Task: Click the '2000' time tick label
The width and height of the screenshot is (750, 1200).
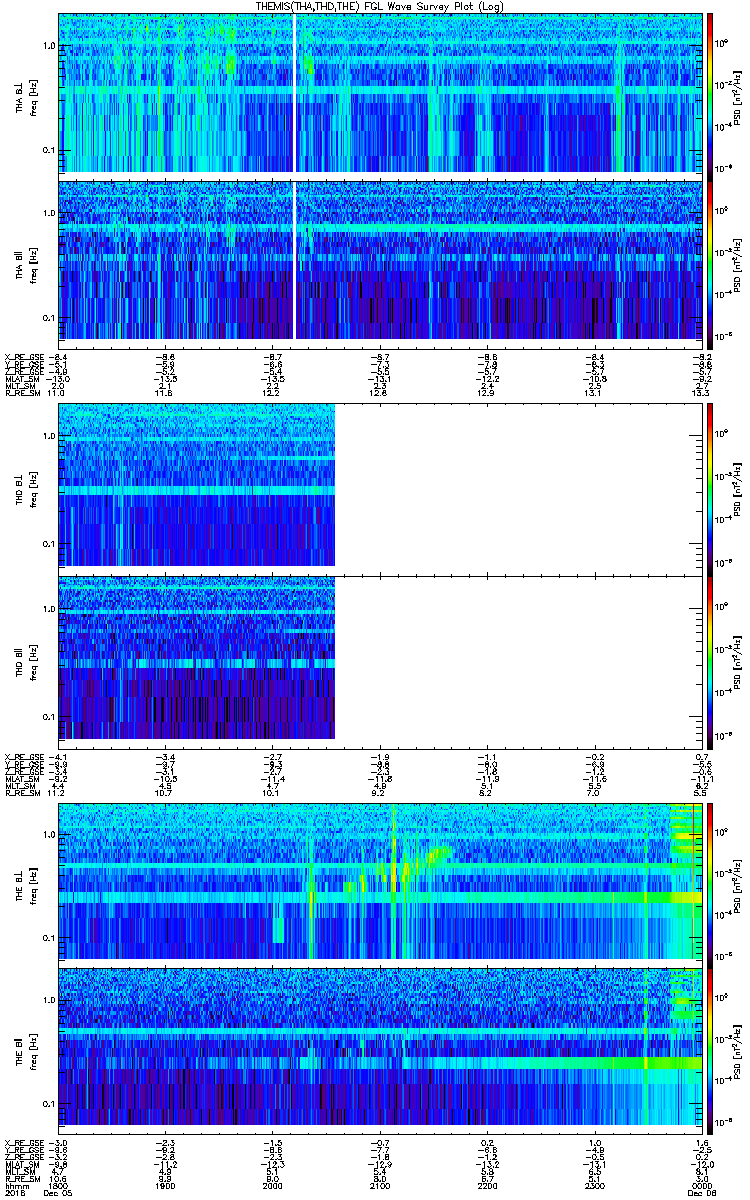Action: (x=272, y=1186)
